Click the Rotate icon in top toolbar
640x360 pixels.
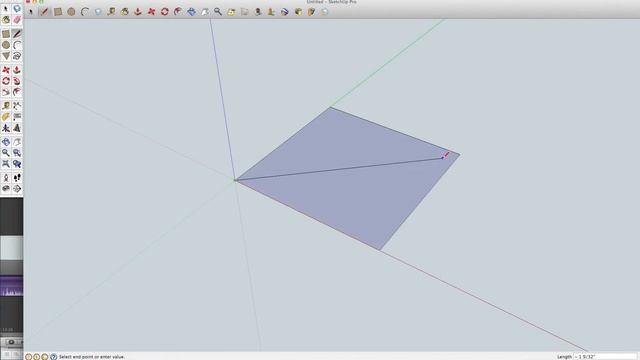click(164, 12)
